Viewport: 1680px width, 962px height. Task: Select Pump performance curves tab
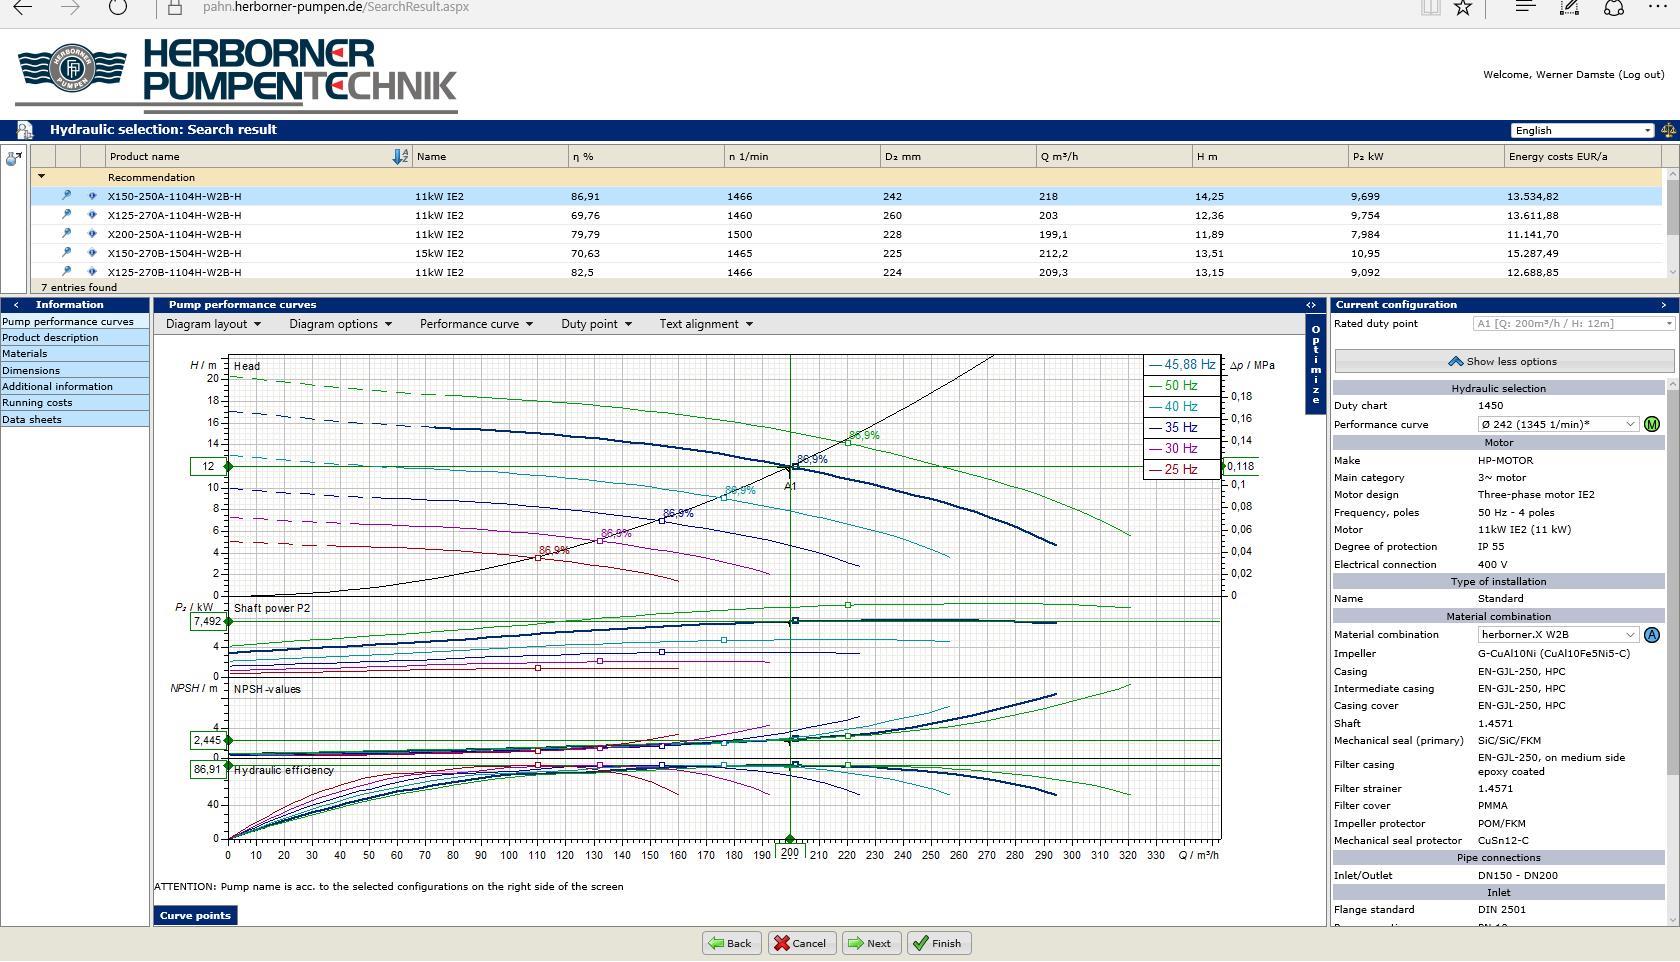coord(75,322)
